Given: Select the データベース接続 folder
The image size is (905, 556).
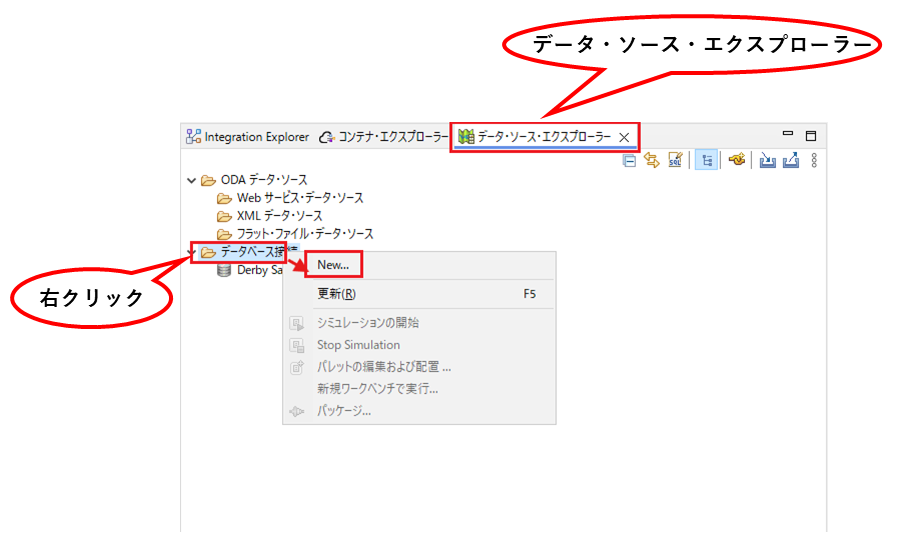Looking at the screenshot, I should tap(253, 252).
